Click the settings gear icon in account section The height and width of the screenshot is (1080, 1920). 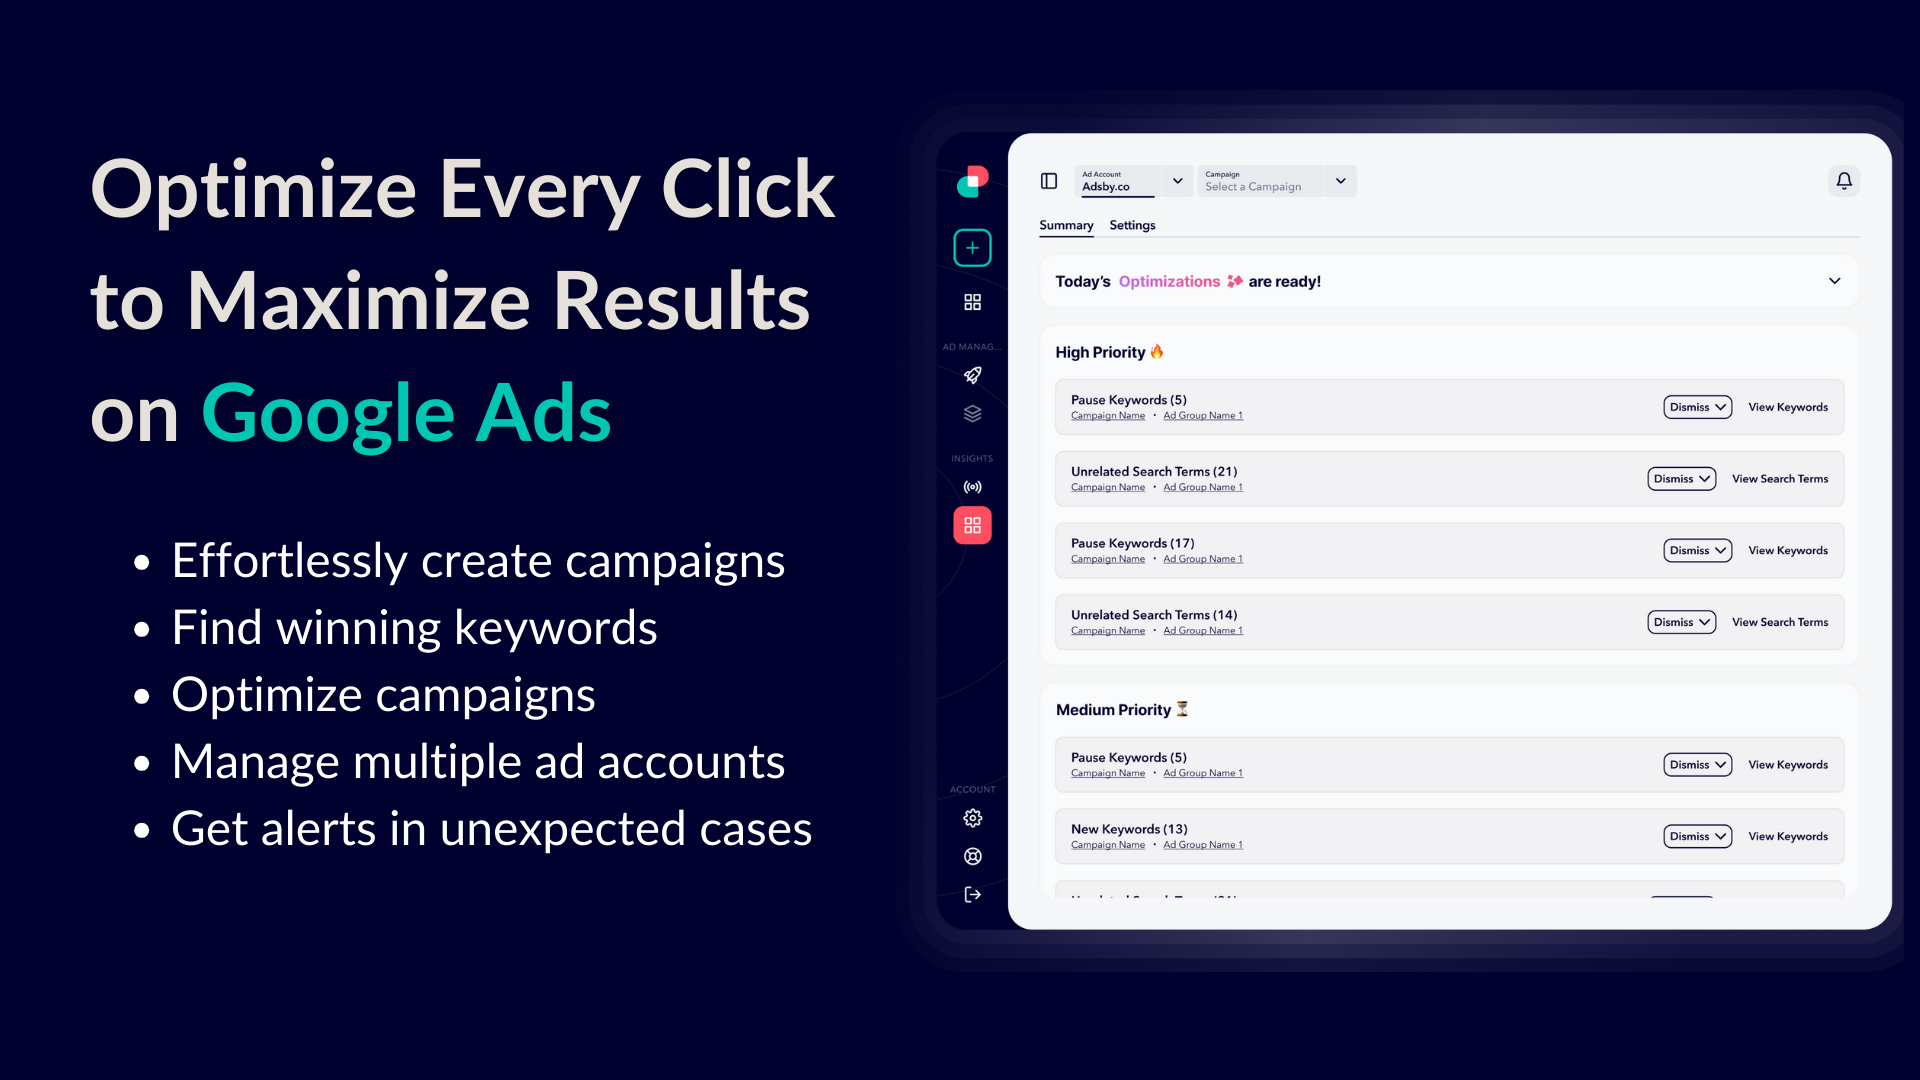coord(973,818)
